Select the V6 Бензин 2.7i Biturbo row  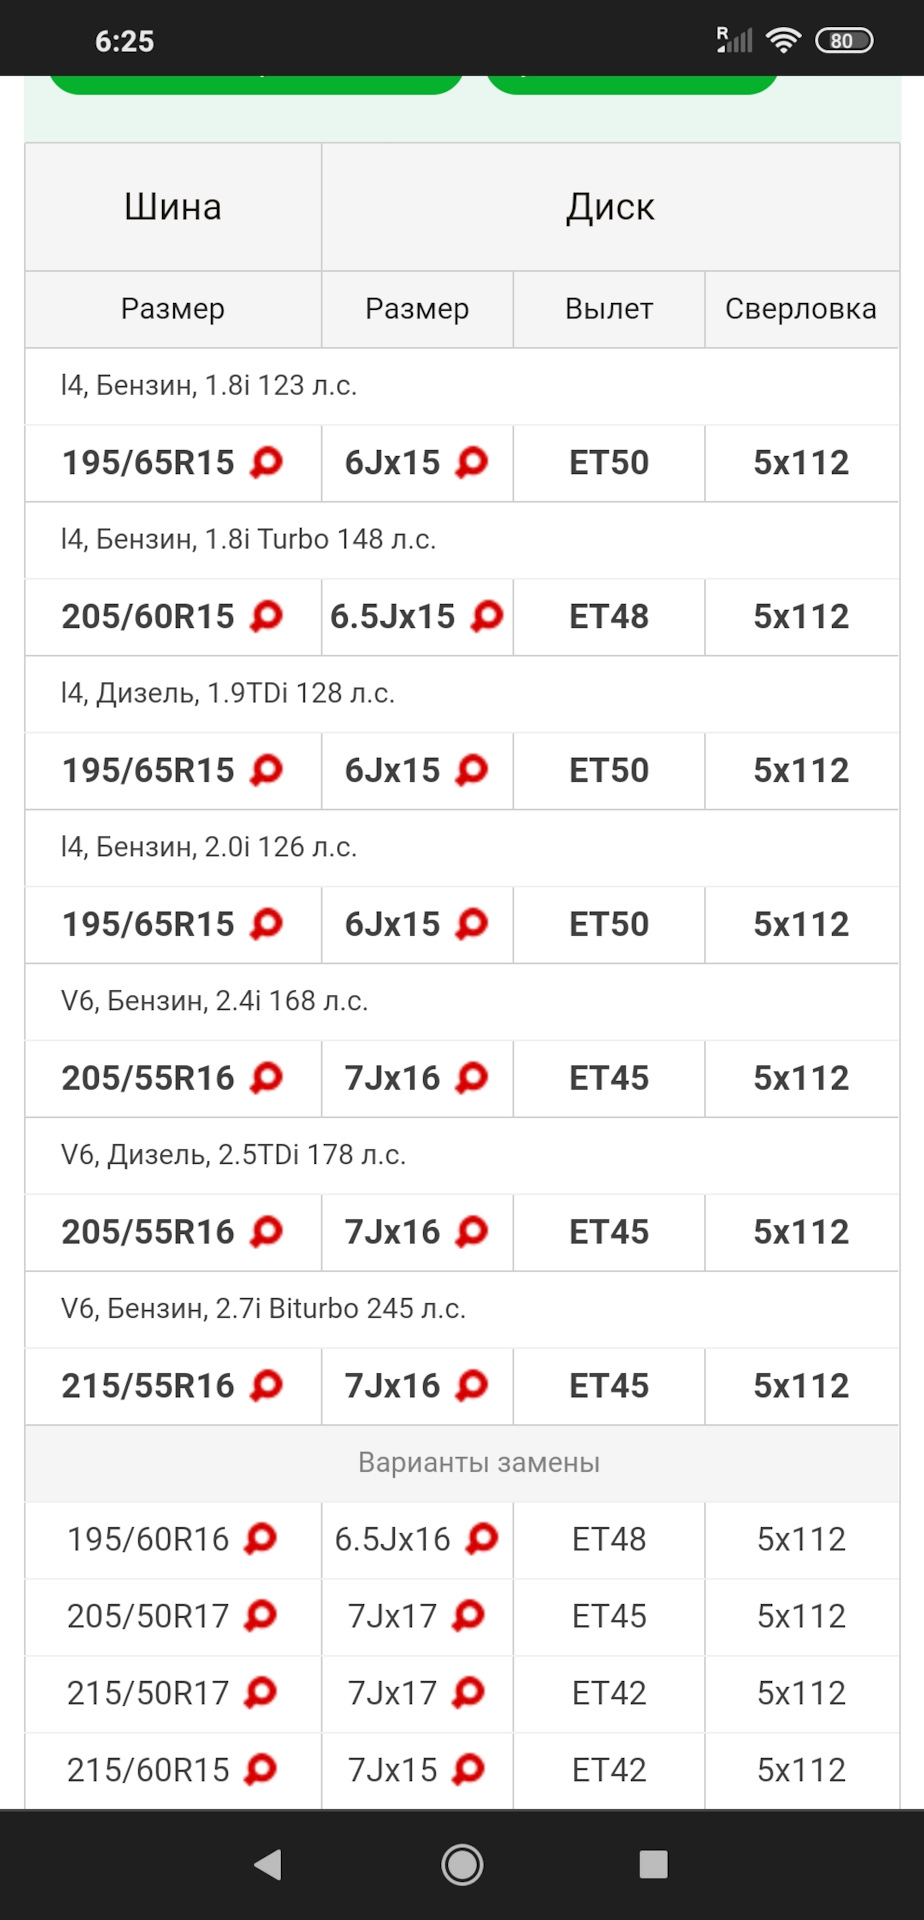tap(263, 1308)
